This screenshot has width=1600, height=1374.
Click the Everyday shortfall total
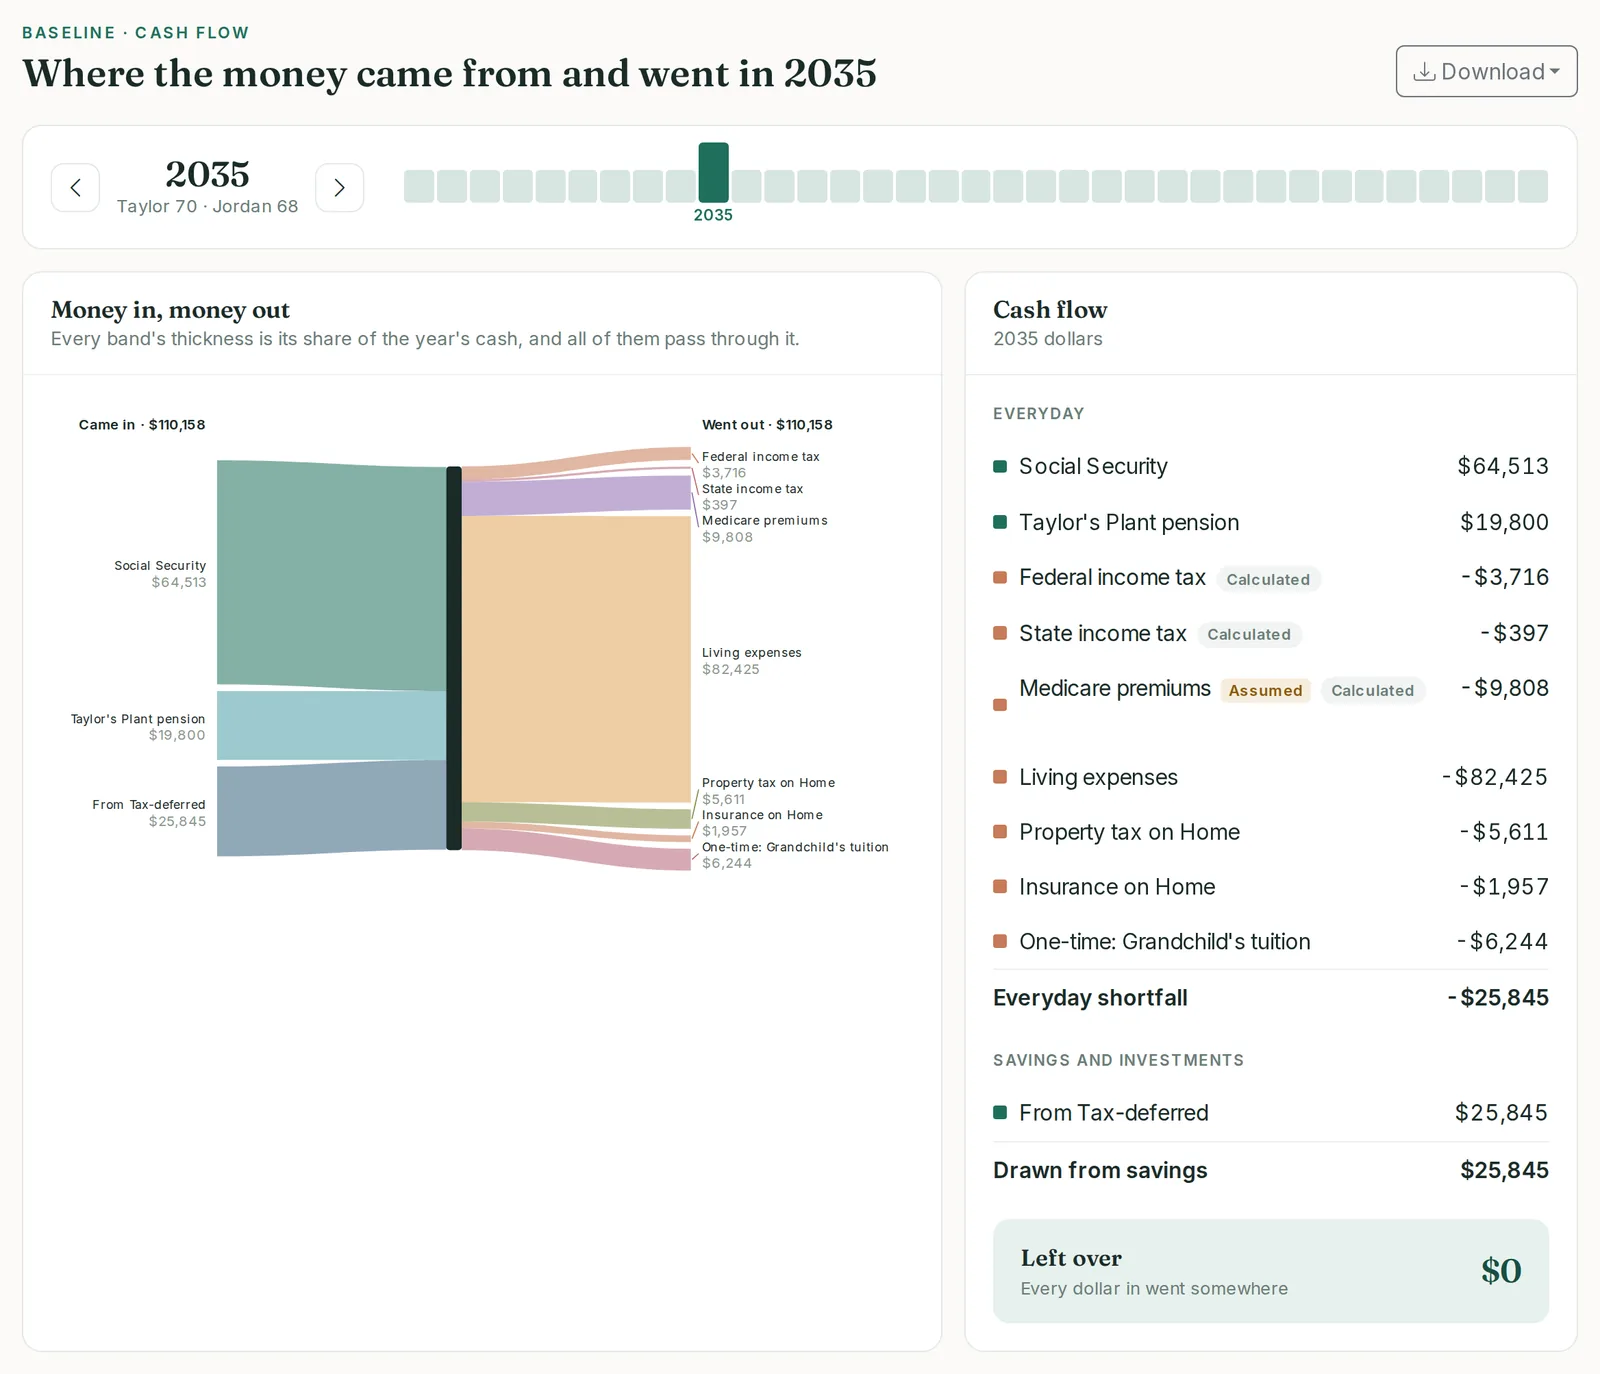coord(1270,998)
